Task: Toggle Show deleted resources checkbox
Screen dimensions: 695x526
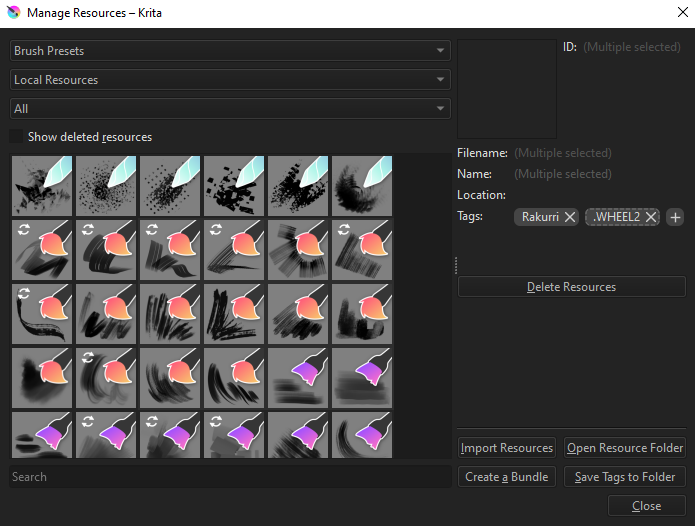Action: 17,136
